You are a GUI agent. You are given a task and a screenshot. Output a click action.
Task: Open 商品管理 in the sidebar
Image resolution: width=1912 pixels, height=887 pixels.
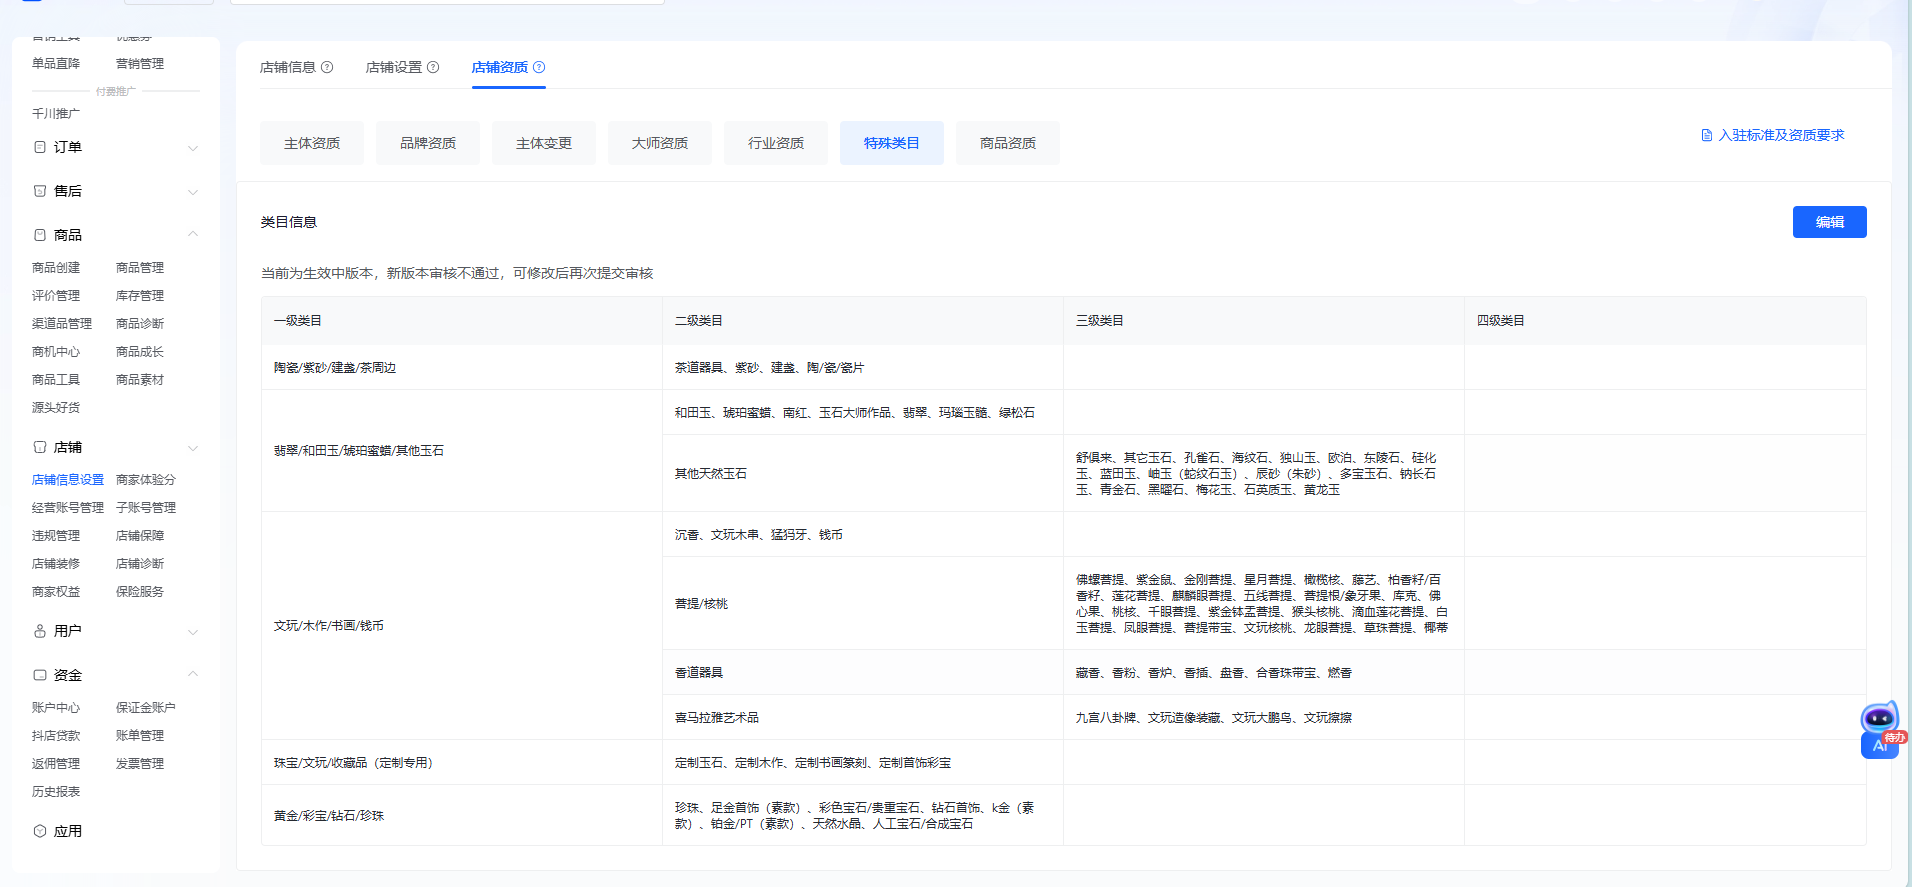point(140,268)
